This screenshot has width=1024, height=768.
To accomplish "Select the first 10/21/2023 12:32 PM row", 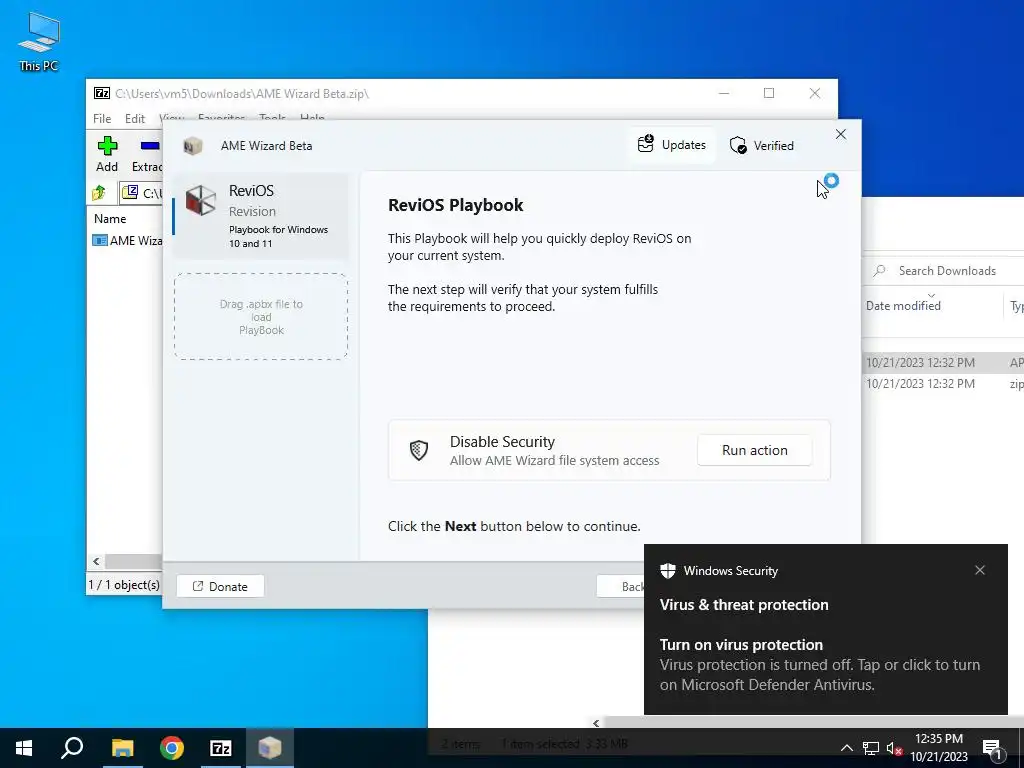I will point(943,362).
